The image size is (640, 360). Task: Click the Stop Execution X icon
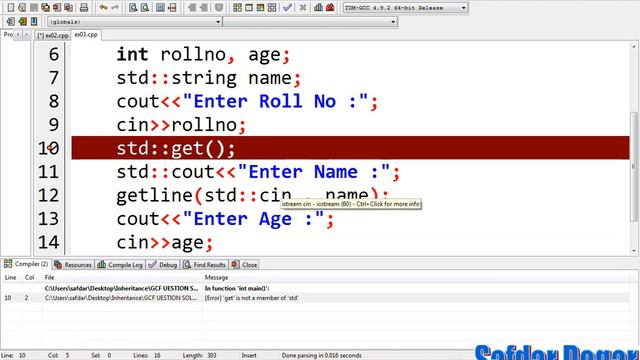tap(303, 7)
